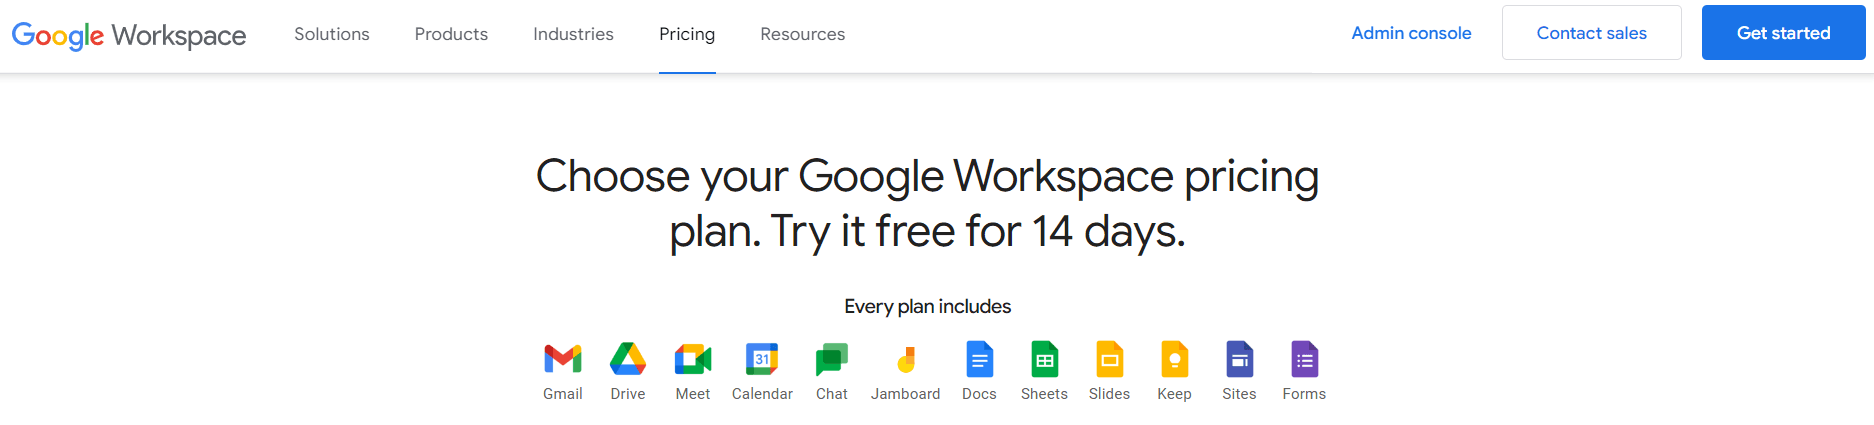Screen dimensions: 1874x425
Task: Select the Google Meet icon
Action: 693,359
